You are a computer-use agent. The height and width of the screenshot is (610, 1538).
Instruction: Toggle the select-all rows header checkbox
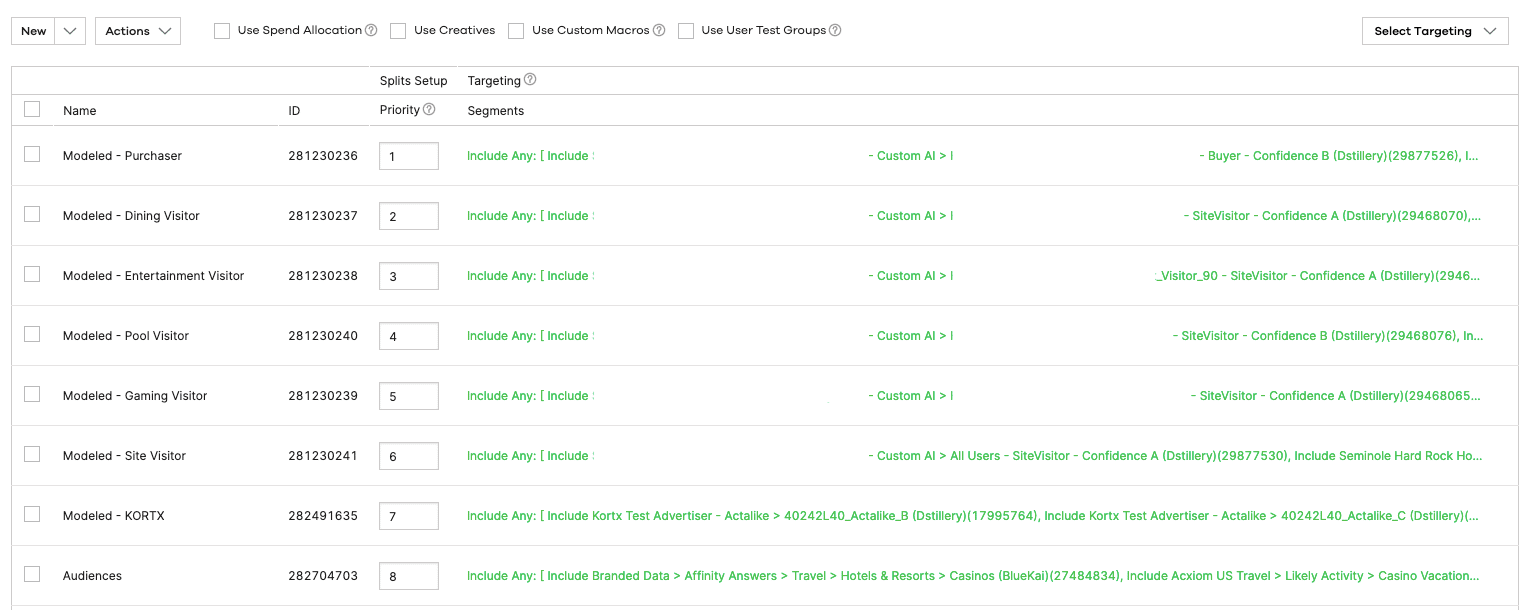pyautogui.click(x=32, y=110)
